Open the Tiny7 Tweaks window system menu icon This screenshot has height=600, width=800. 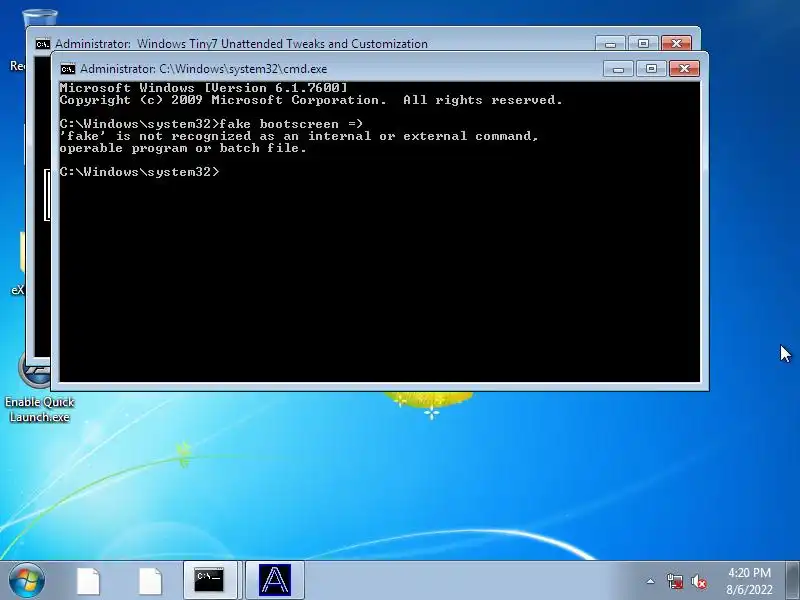(43, 44)
